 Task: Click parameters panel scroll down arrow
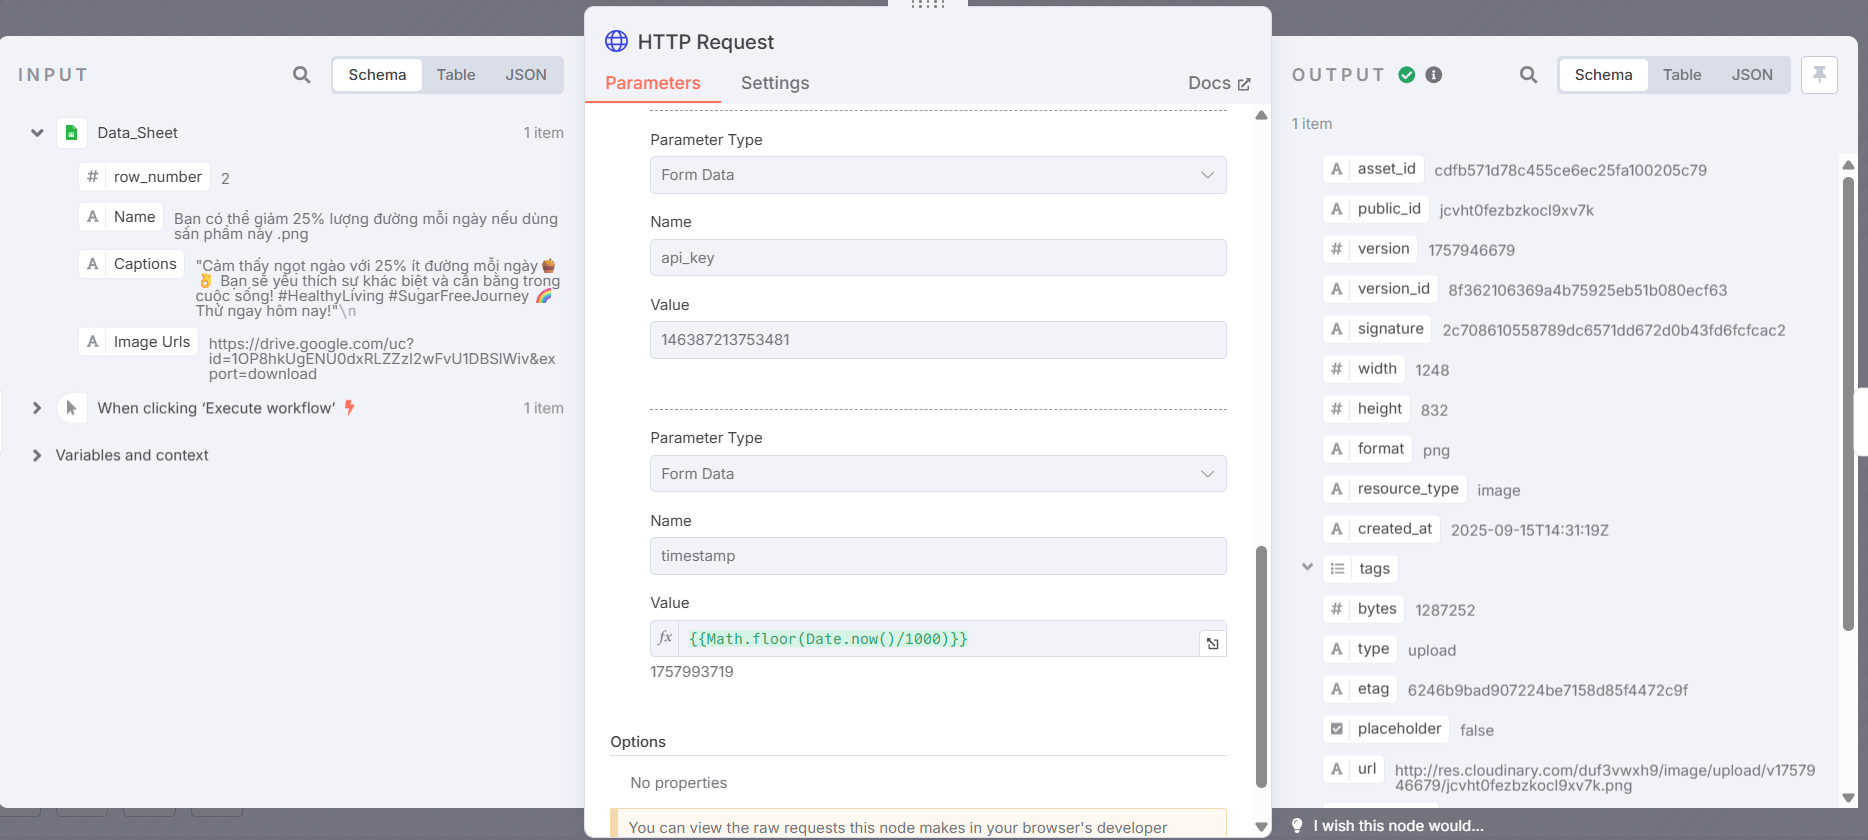tap(1261, 827)
